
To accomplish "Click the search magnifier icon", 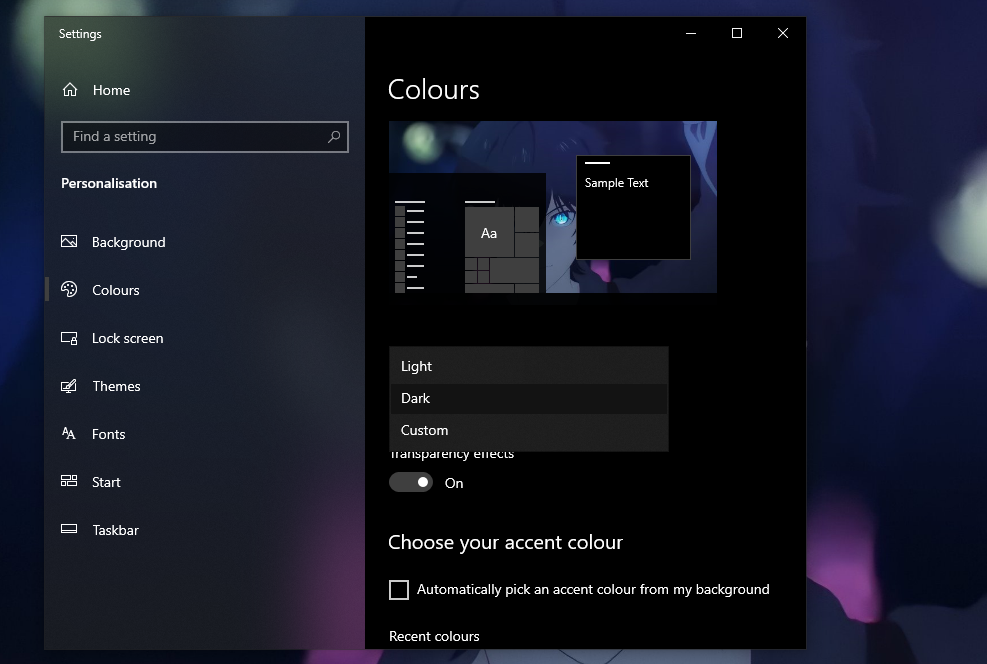I will coord(334,137).
